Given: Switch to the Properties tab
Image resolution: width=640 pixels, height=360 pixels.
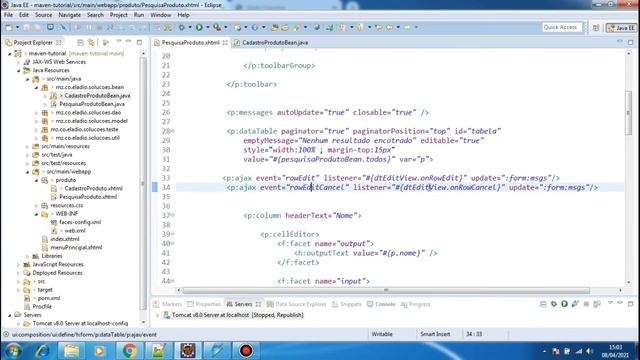Looking at the screenshot, I should coord(204,304).
